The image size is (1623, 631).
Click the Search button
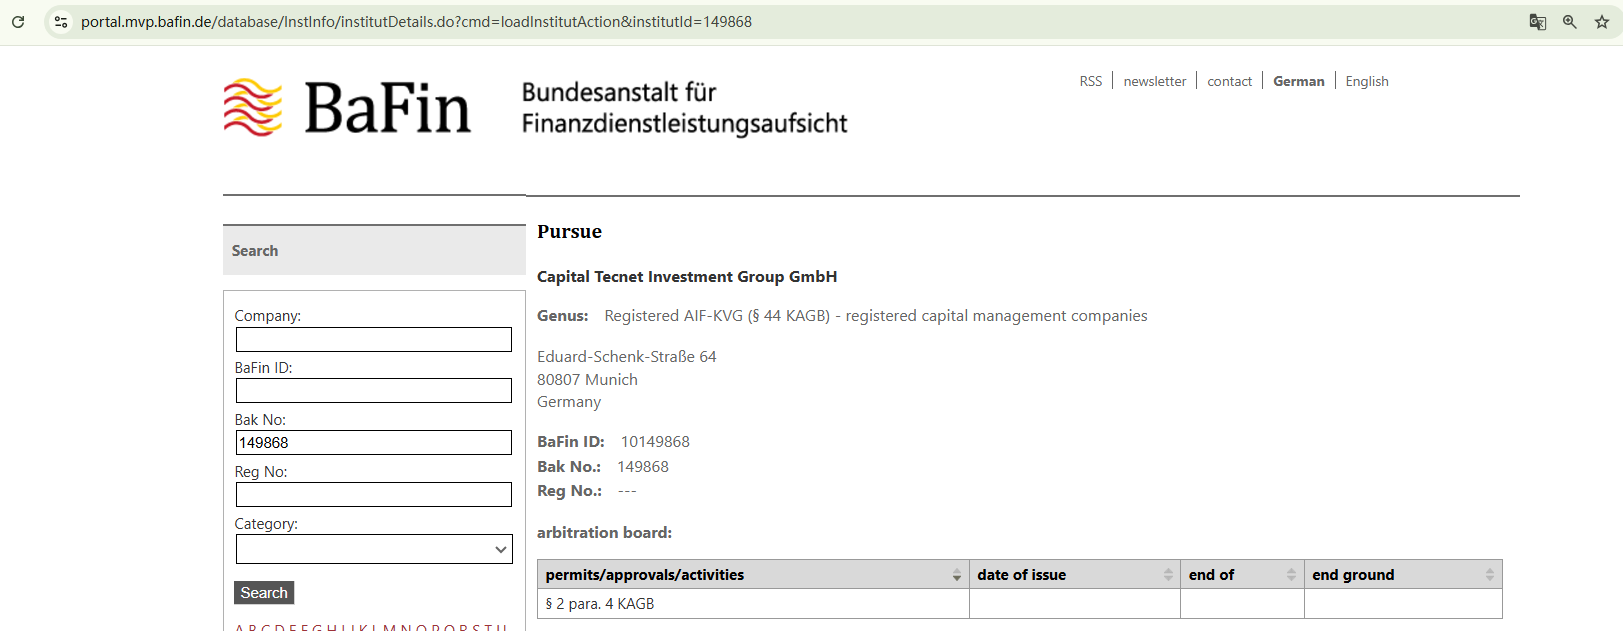pos(264,593)
